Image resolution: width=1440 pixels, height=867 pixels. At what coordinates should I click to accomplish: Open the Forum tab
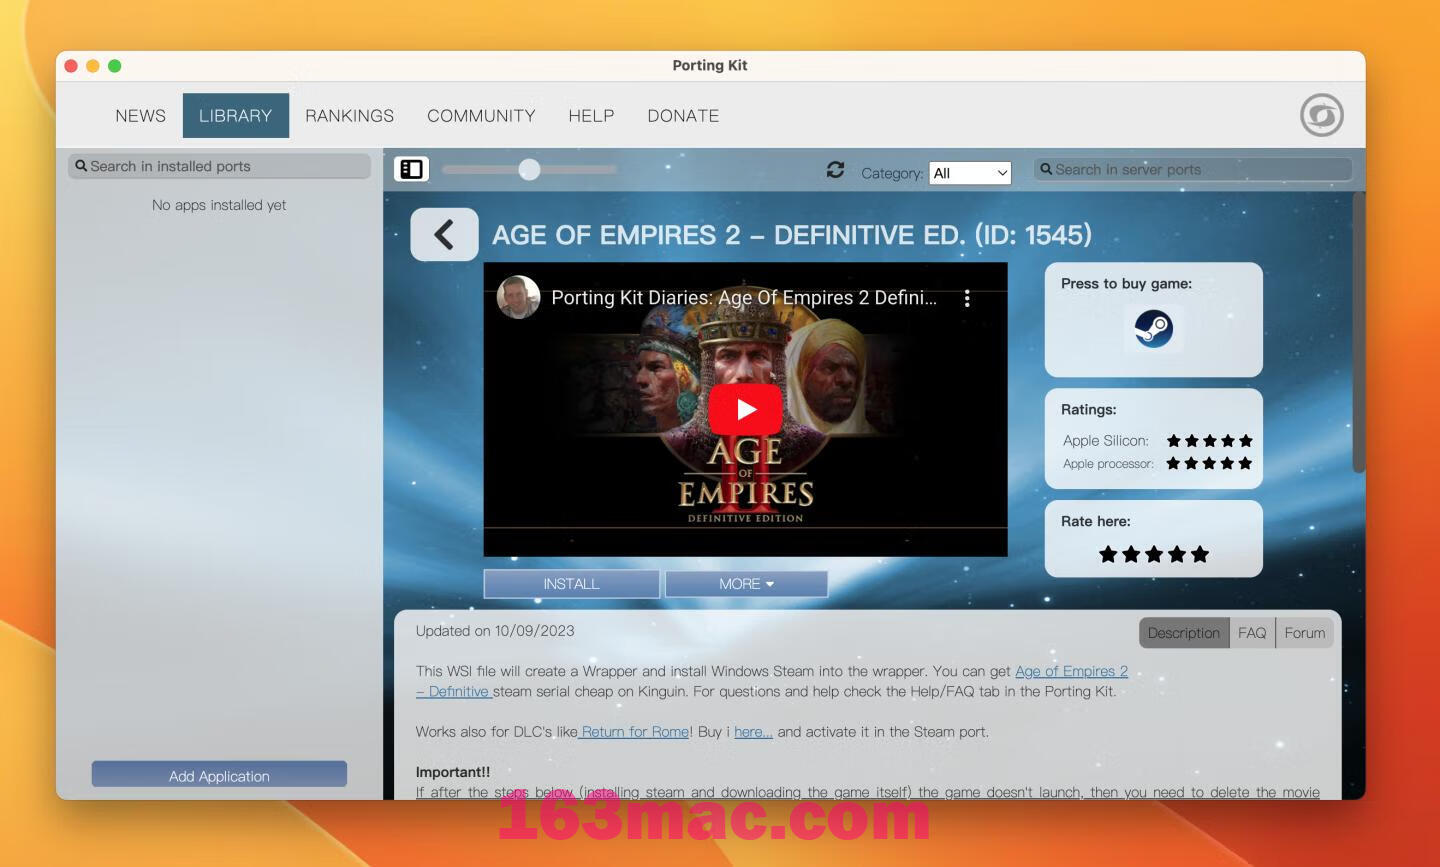(x=1305, y=633)
